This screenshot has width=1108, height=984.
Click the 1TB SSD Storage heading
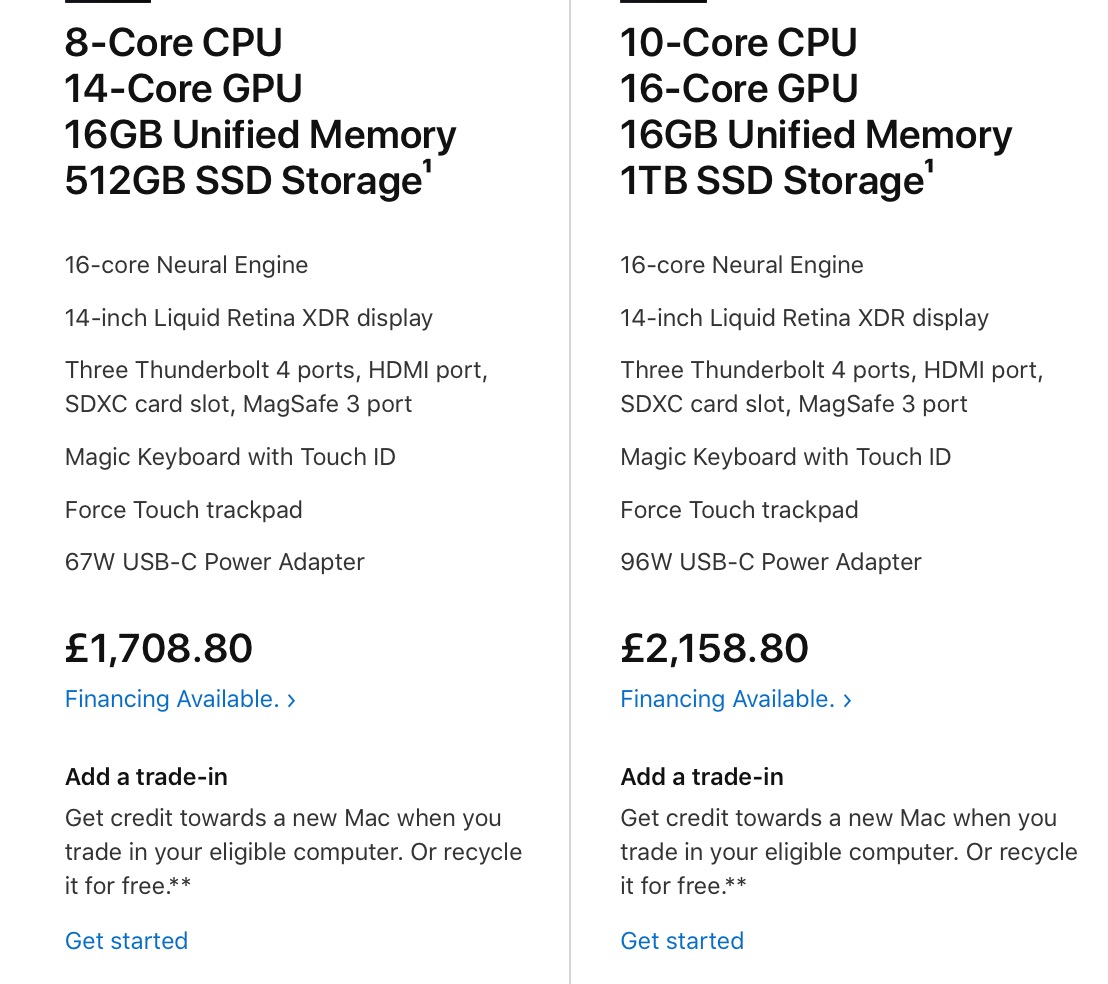tap(770, 181)
